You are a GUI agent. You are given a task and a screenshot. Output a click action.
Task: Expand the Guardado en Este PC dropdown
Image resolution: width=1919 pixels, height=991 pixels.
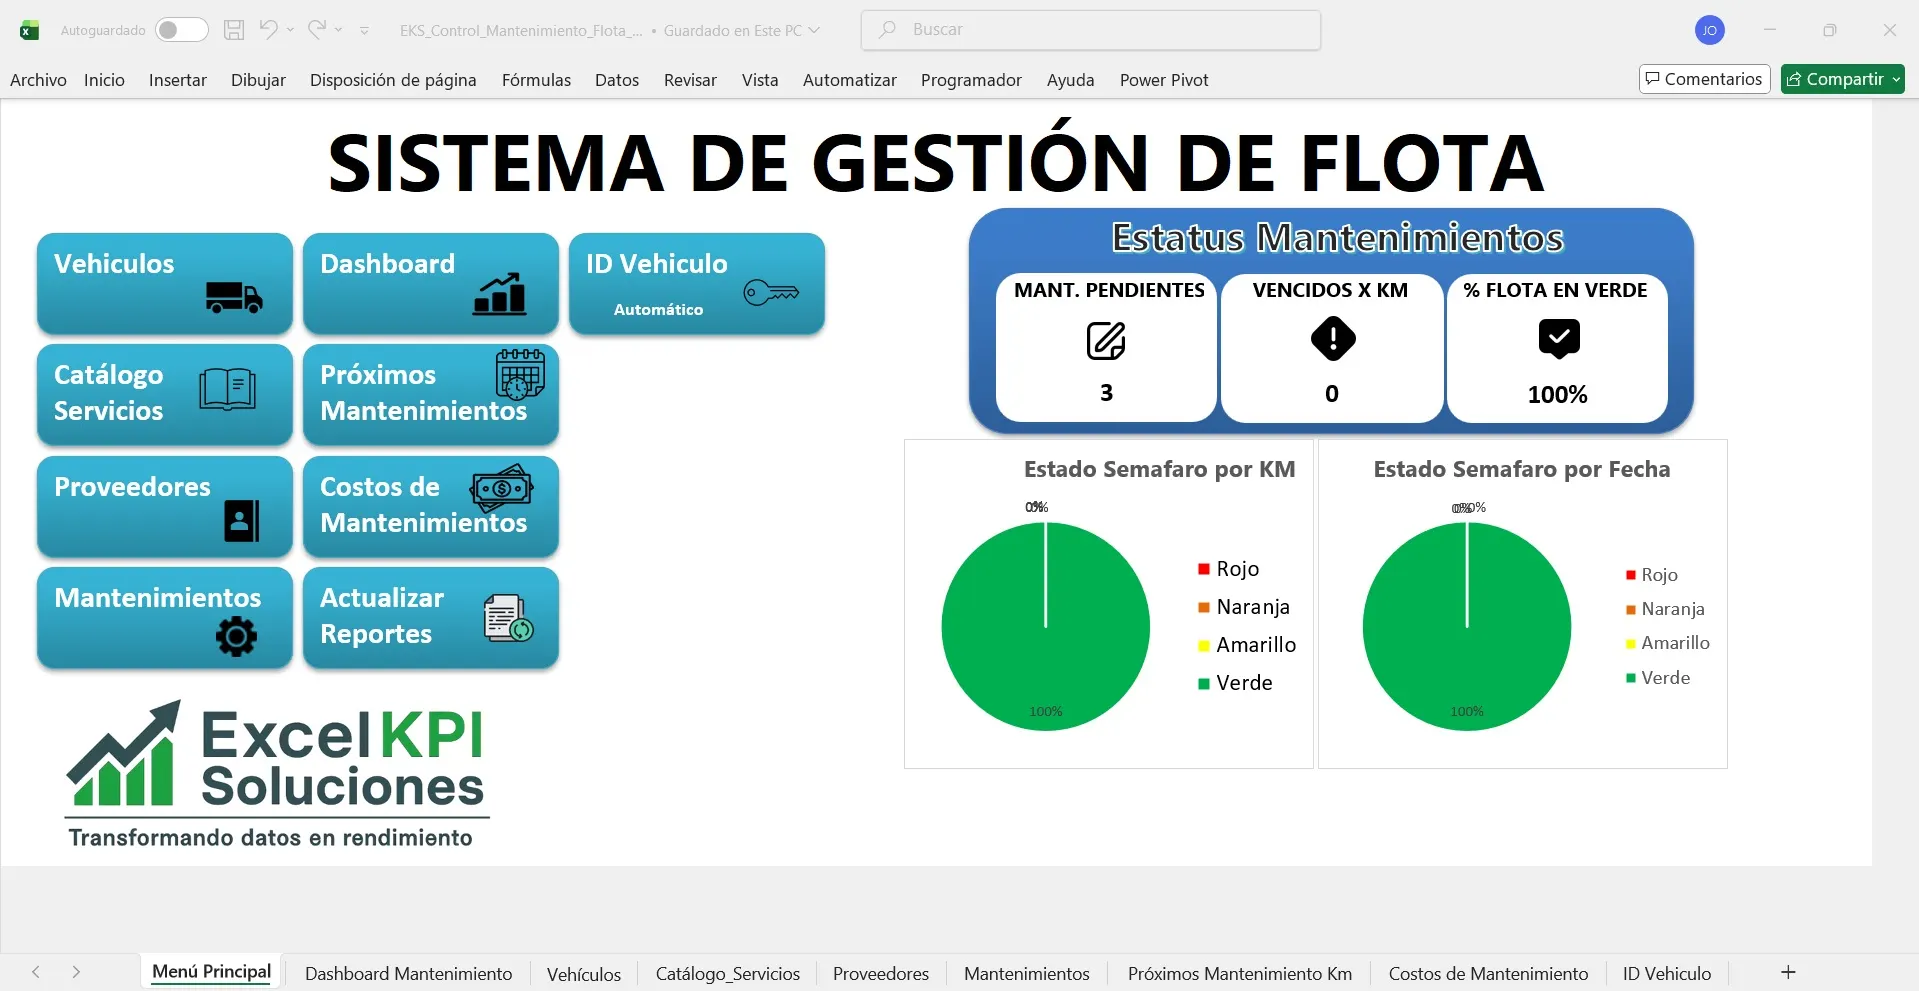point(813,30)
